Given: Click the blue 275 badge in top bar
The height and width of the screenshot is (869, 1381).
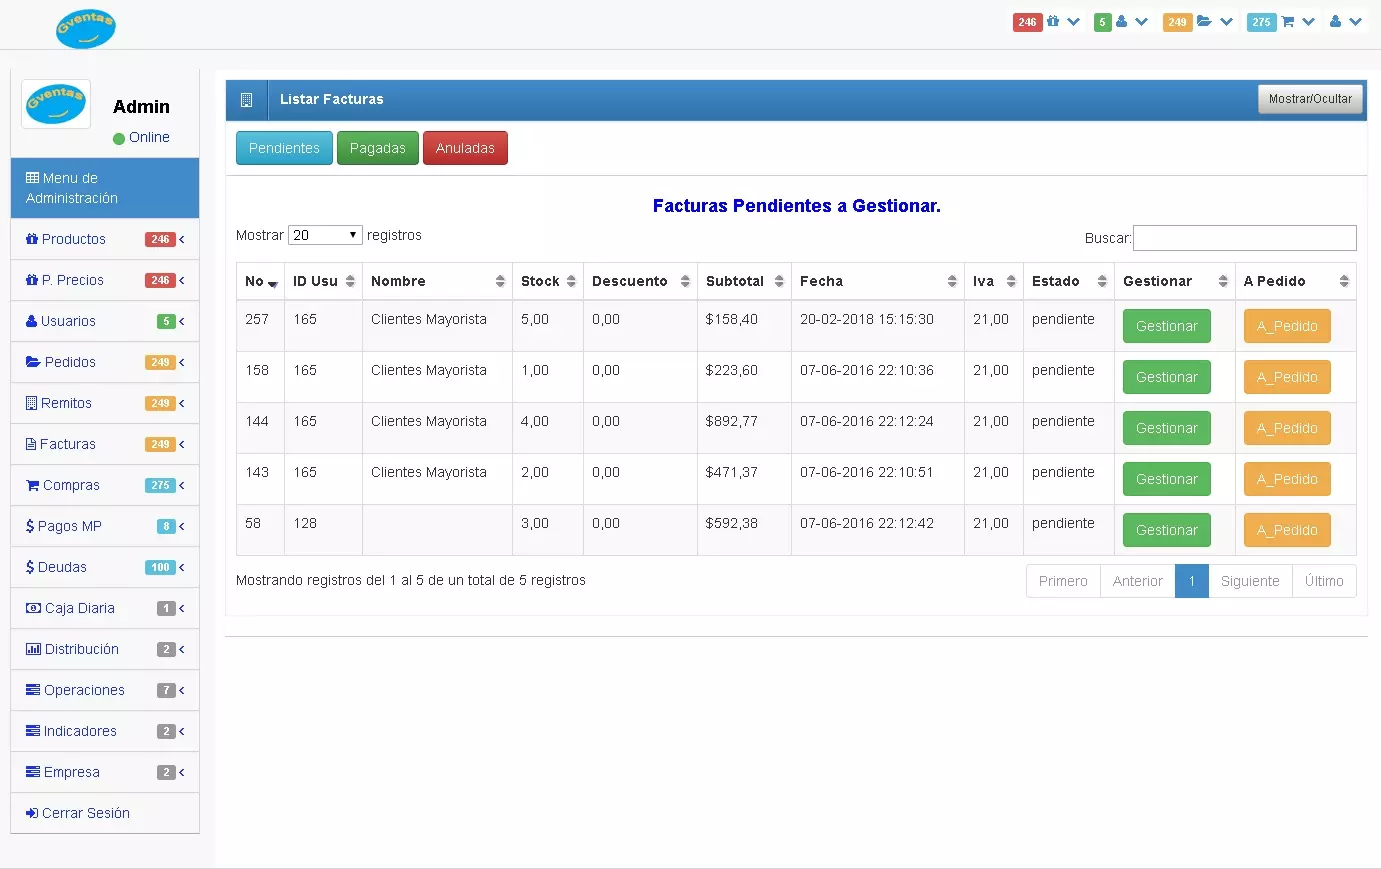Looking at the screenshot, I should 1261,22.
